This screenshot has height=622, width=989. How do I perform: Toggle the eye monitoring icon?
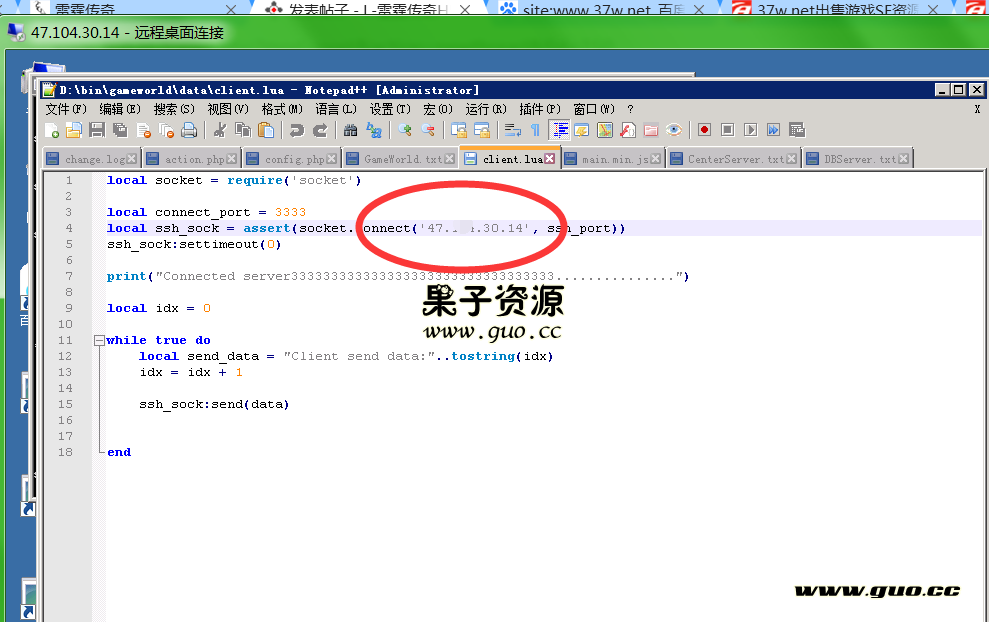tap(674, 130)
